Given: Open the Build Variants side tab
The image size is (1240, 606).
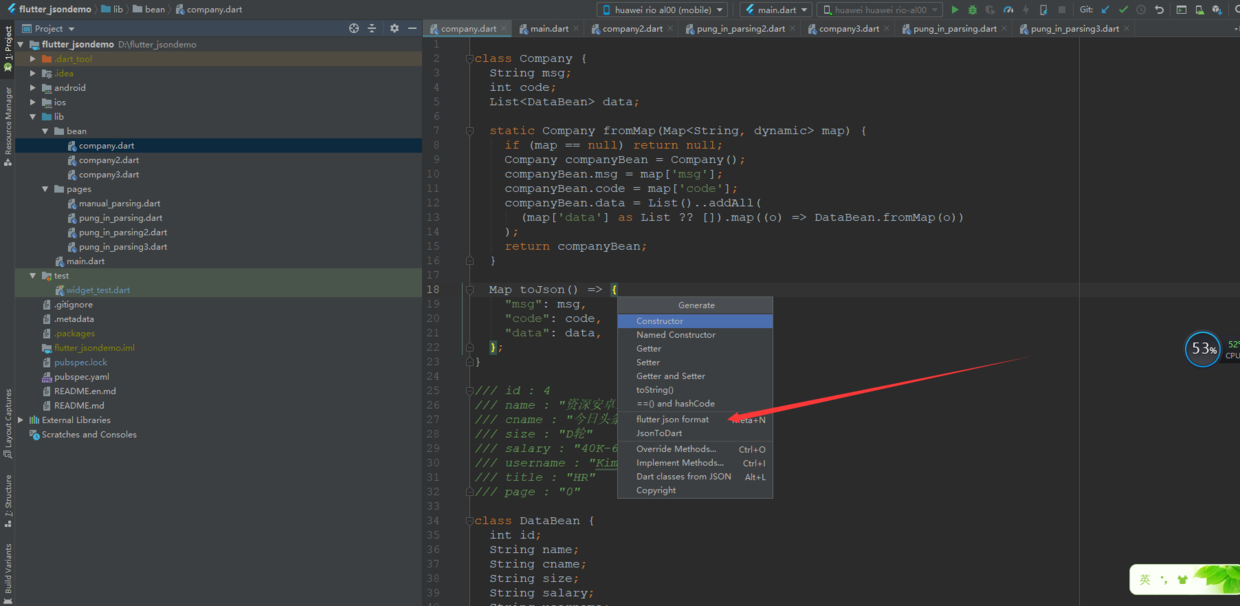Looking at the screenshot, I should (8, 572).
